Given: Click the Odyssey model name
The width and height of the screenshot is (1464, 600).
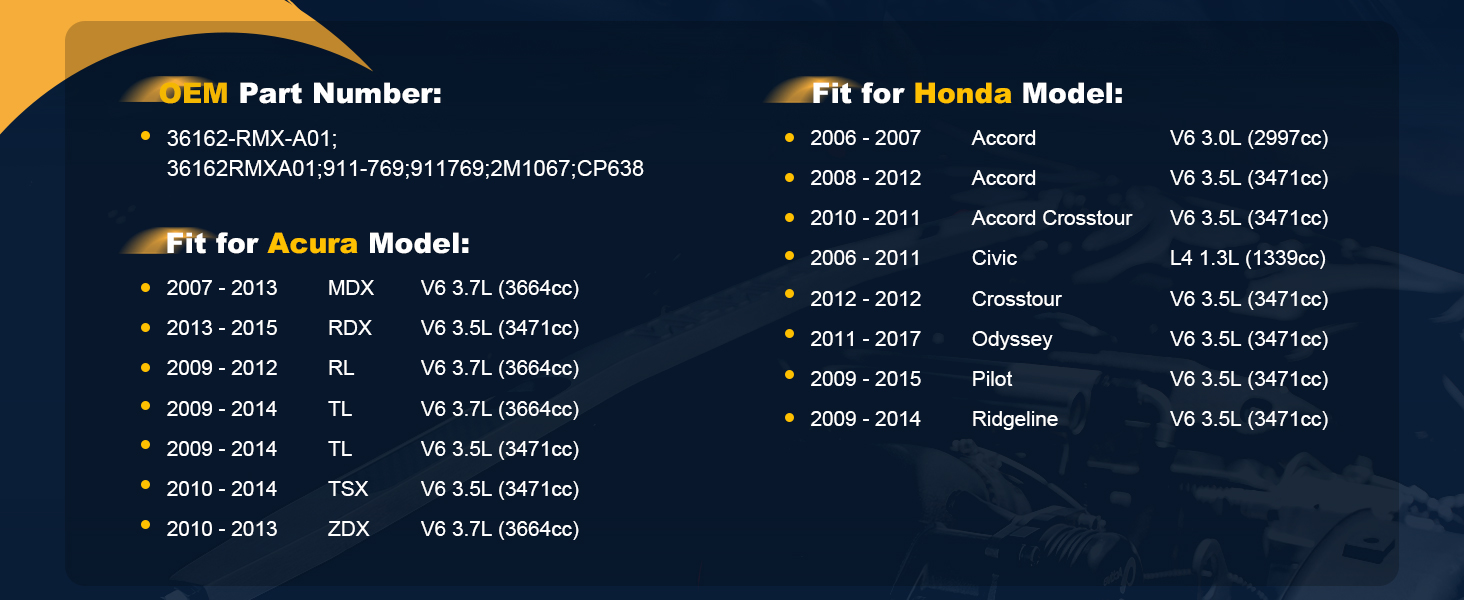Looking at the screenshot, I should tap(1011, 339).
